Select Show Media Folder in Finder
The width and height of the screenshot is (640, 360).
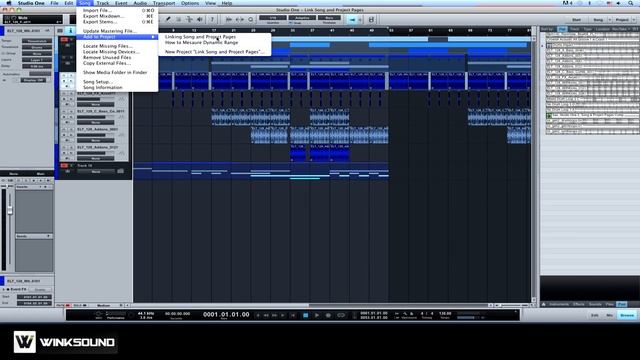pyautogui.click(x=117, y=72)
